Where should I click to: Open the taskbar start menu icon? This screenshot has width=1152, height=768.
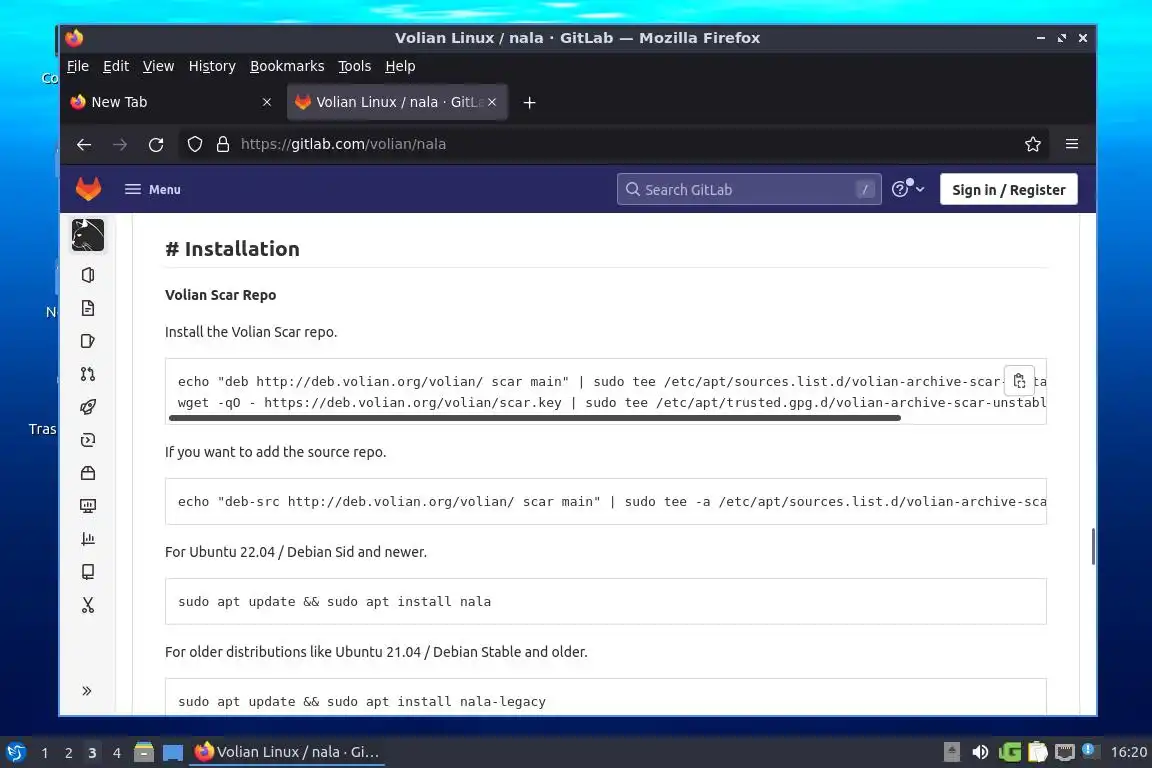point(15,752)
